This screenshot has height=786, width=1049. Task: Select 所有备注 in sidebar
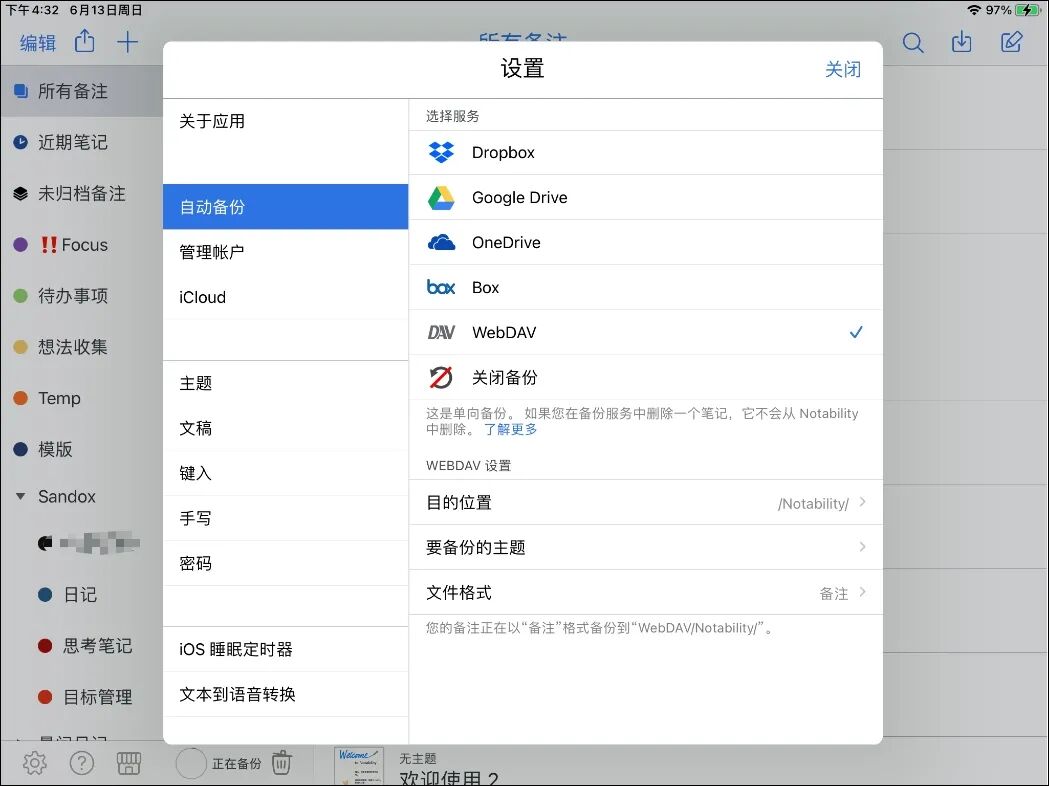click(x=82, y=91)
